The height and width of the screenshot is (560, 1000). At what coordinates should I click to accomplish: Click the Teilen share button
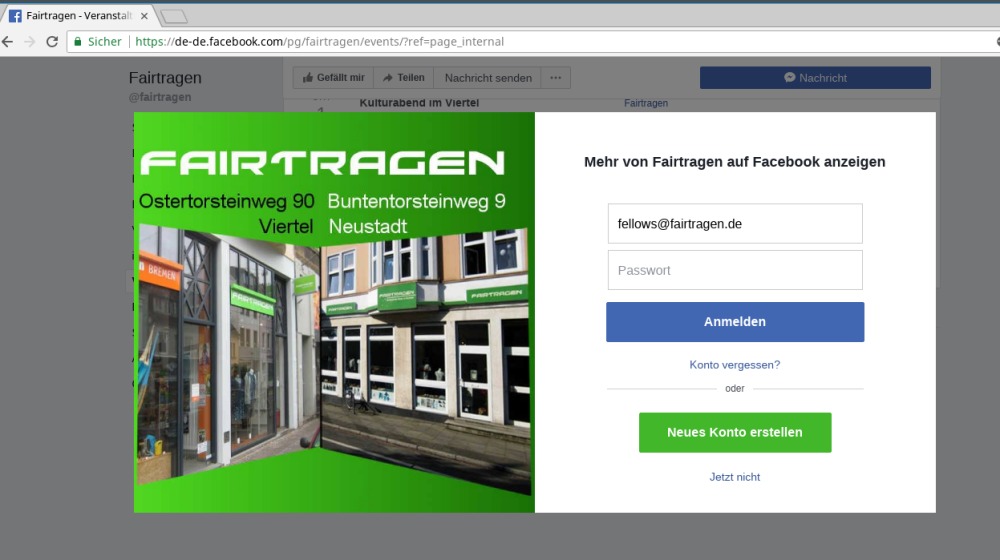(x=404, y=78)
